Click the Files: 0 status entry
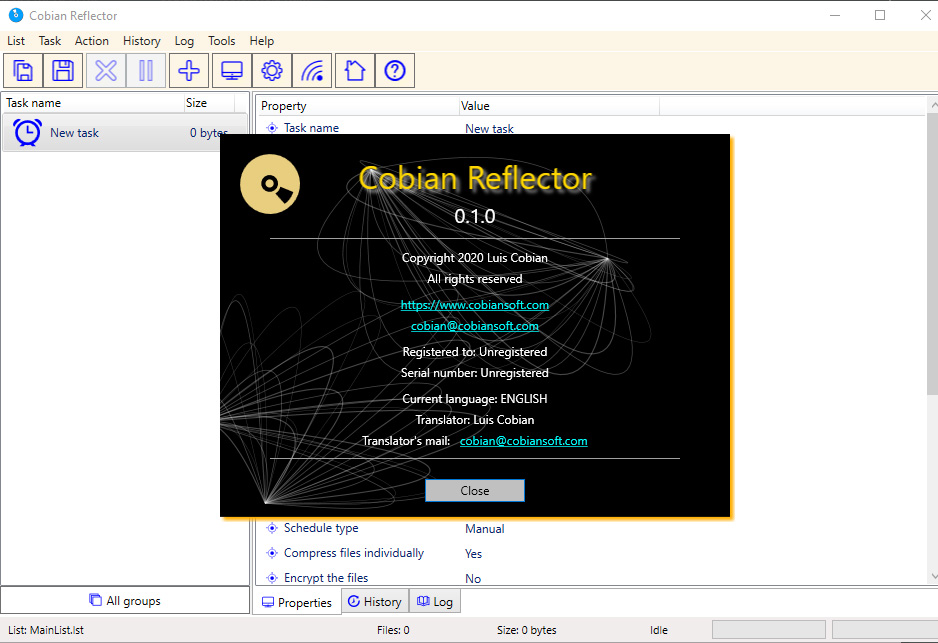The height and width of the screenshot is (643, 938). (x=393, y=630)
